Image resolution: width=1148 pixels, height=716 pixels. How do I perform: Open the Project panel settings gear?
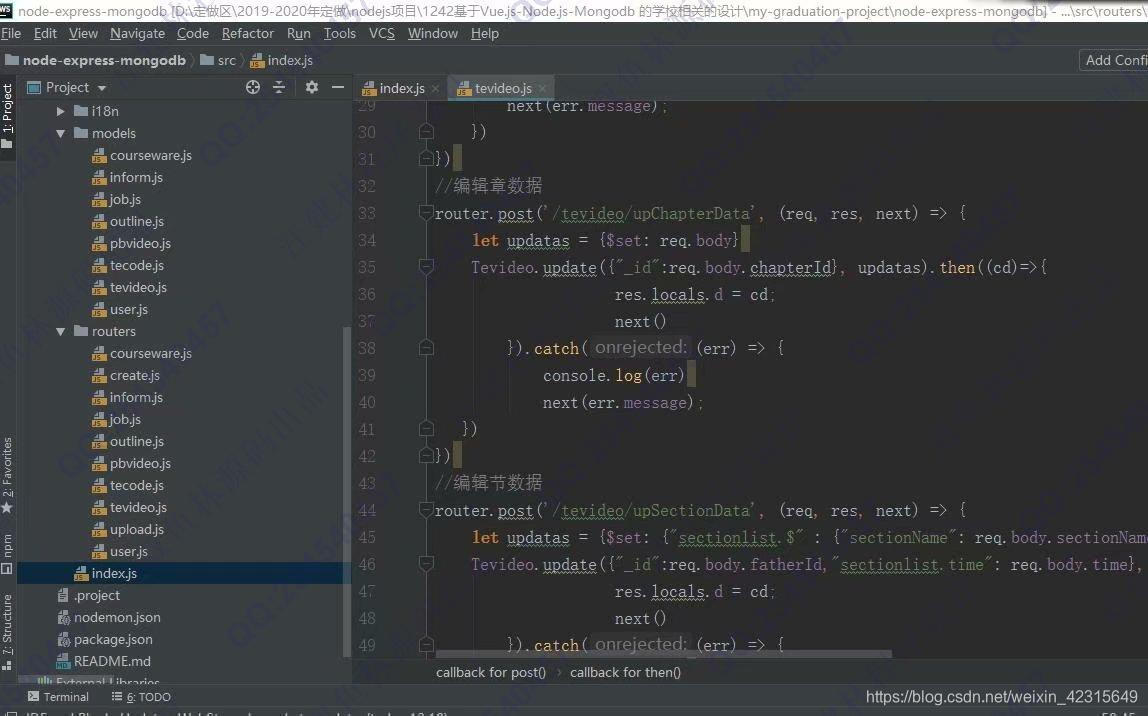[x=312, y=87]
